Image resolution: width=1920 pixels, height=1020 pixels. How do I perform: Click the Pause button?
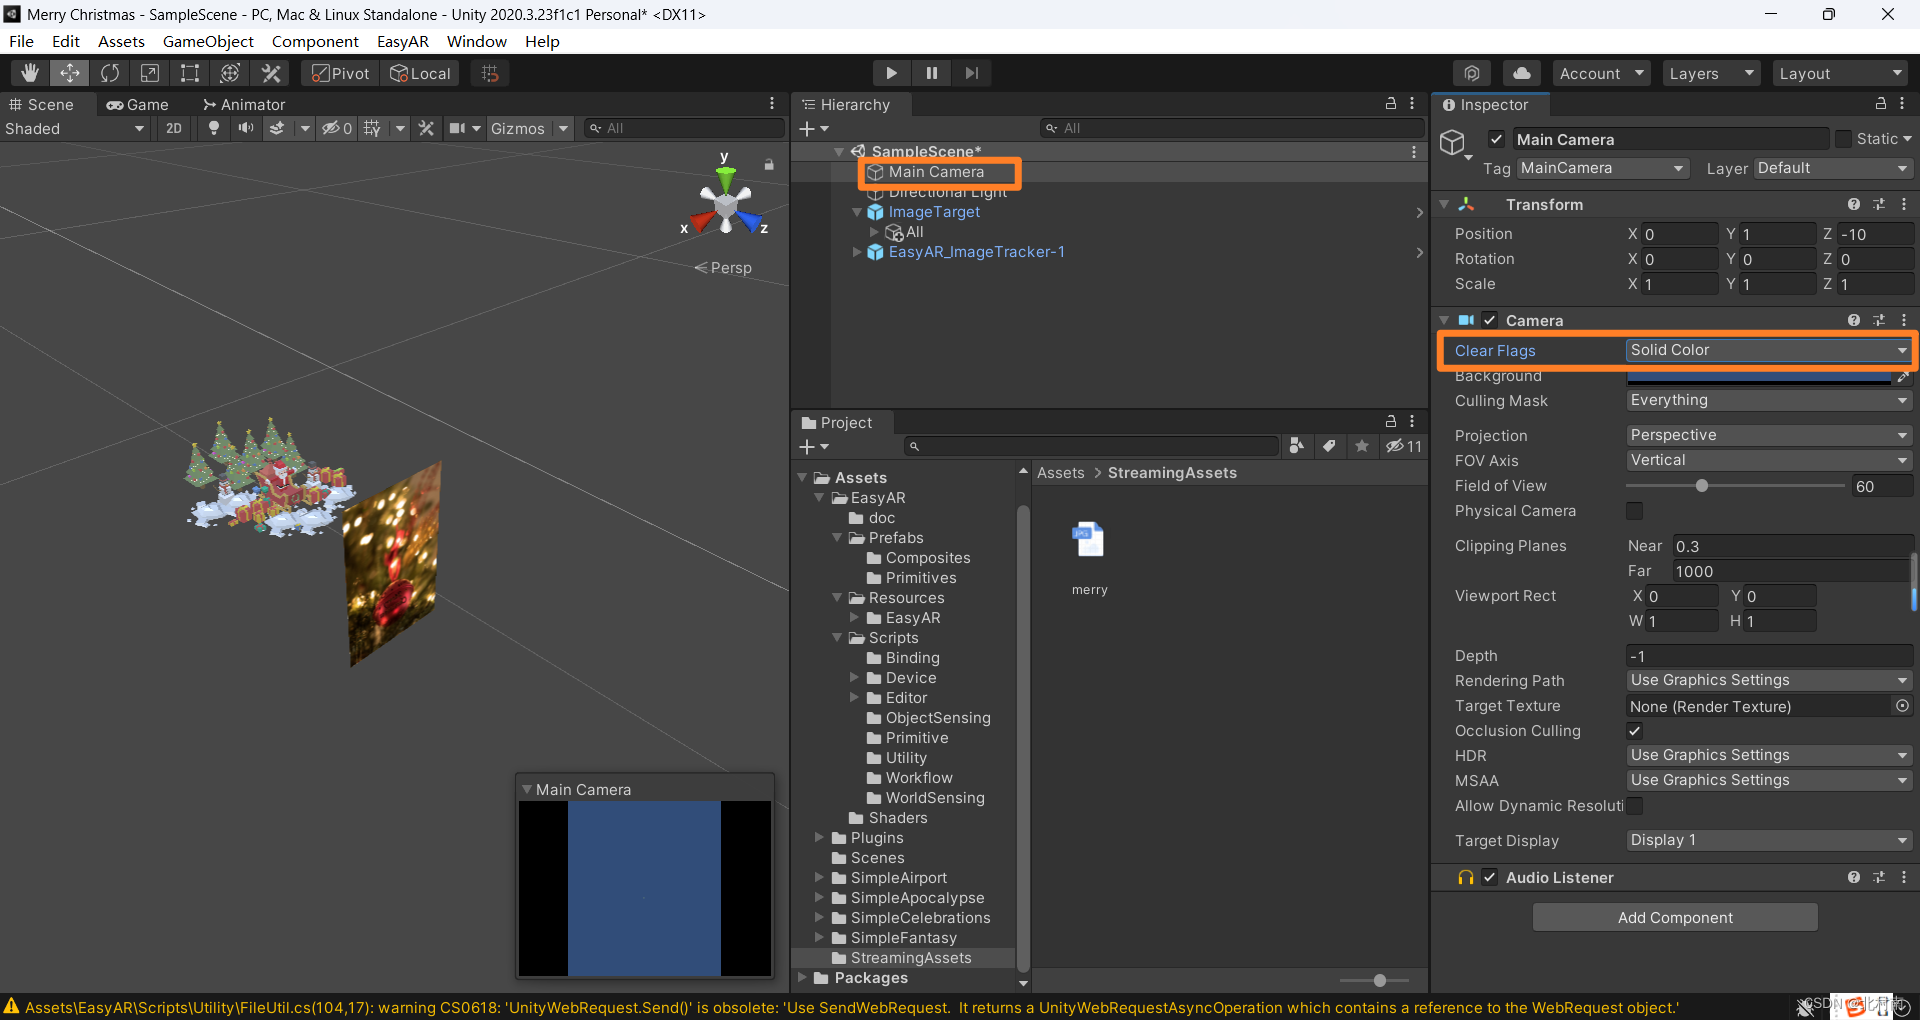(931, 73)
